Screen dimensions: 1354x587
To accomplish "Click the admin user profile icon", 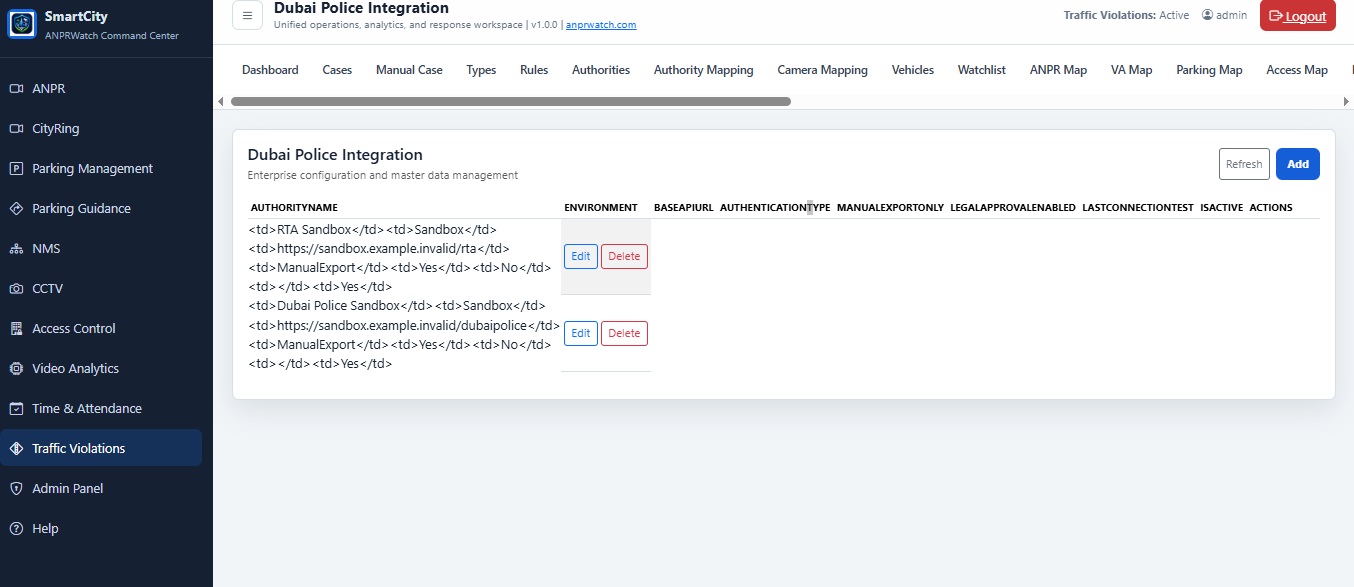I will 1207,15.
